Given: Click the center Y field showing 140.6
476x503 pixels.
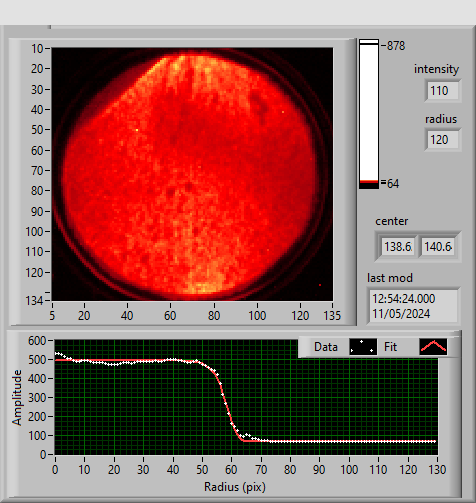Looking at the screenshot, I should [x=438, y=247].
